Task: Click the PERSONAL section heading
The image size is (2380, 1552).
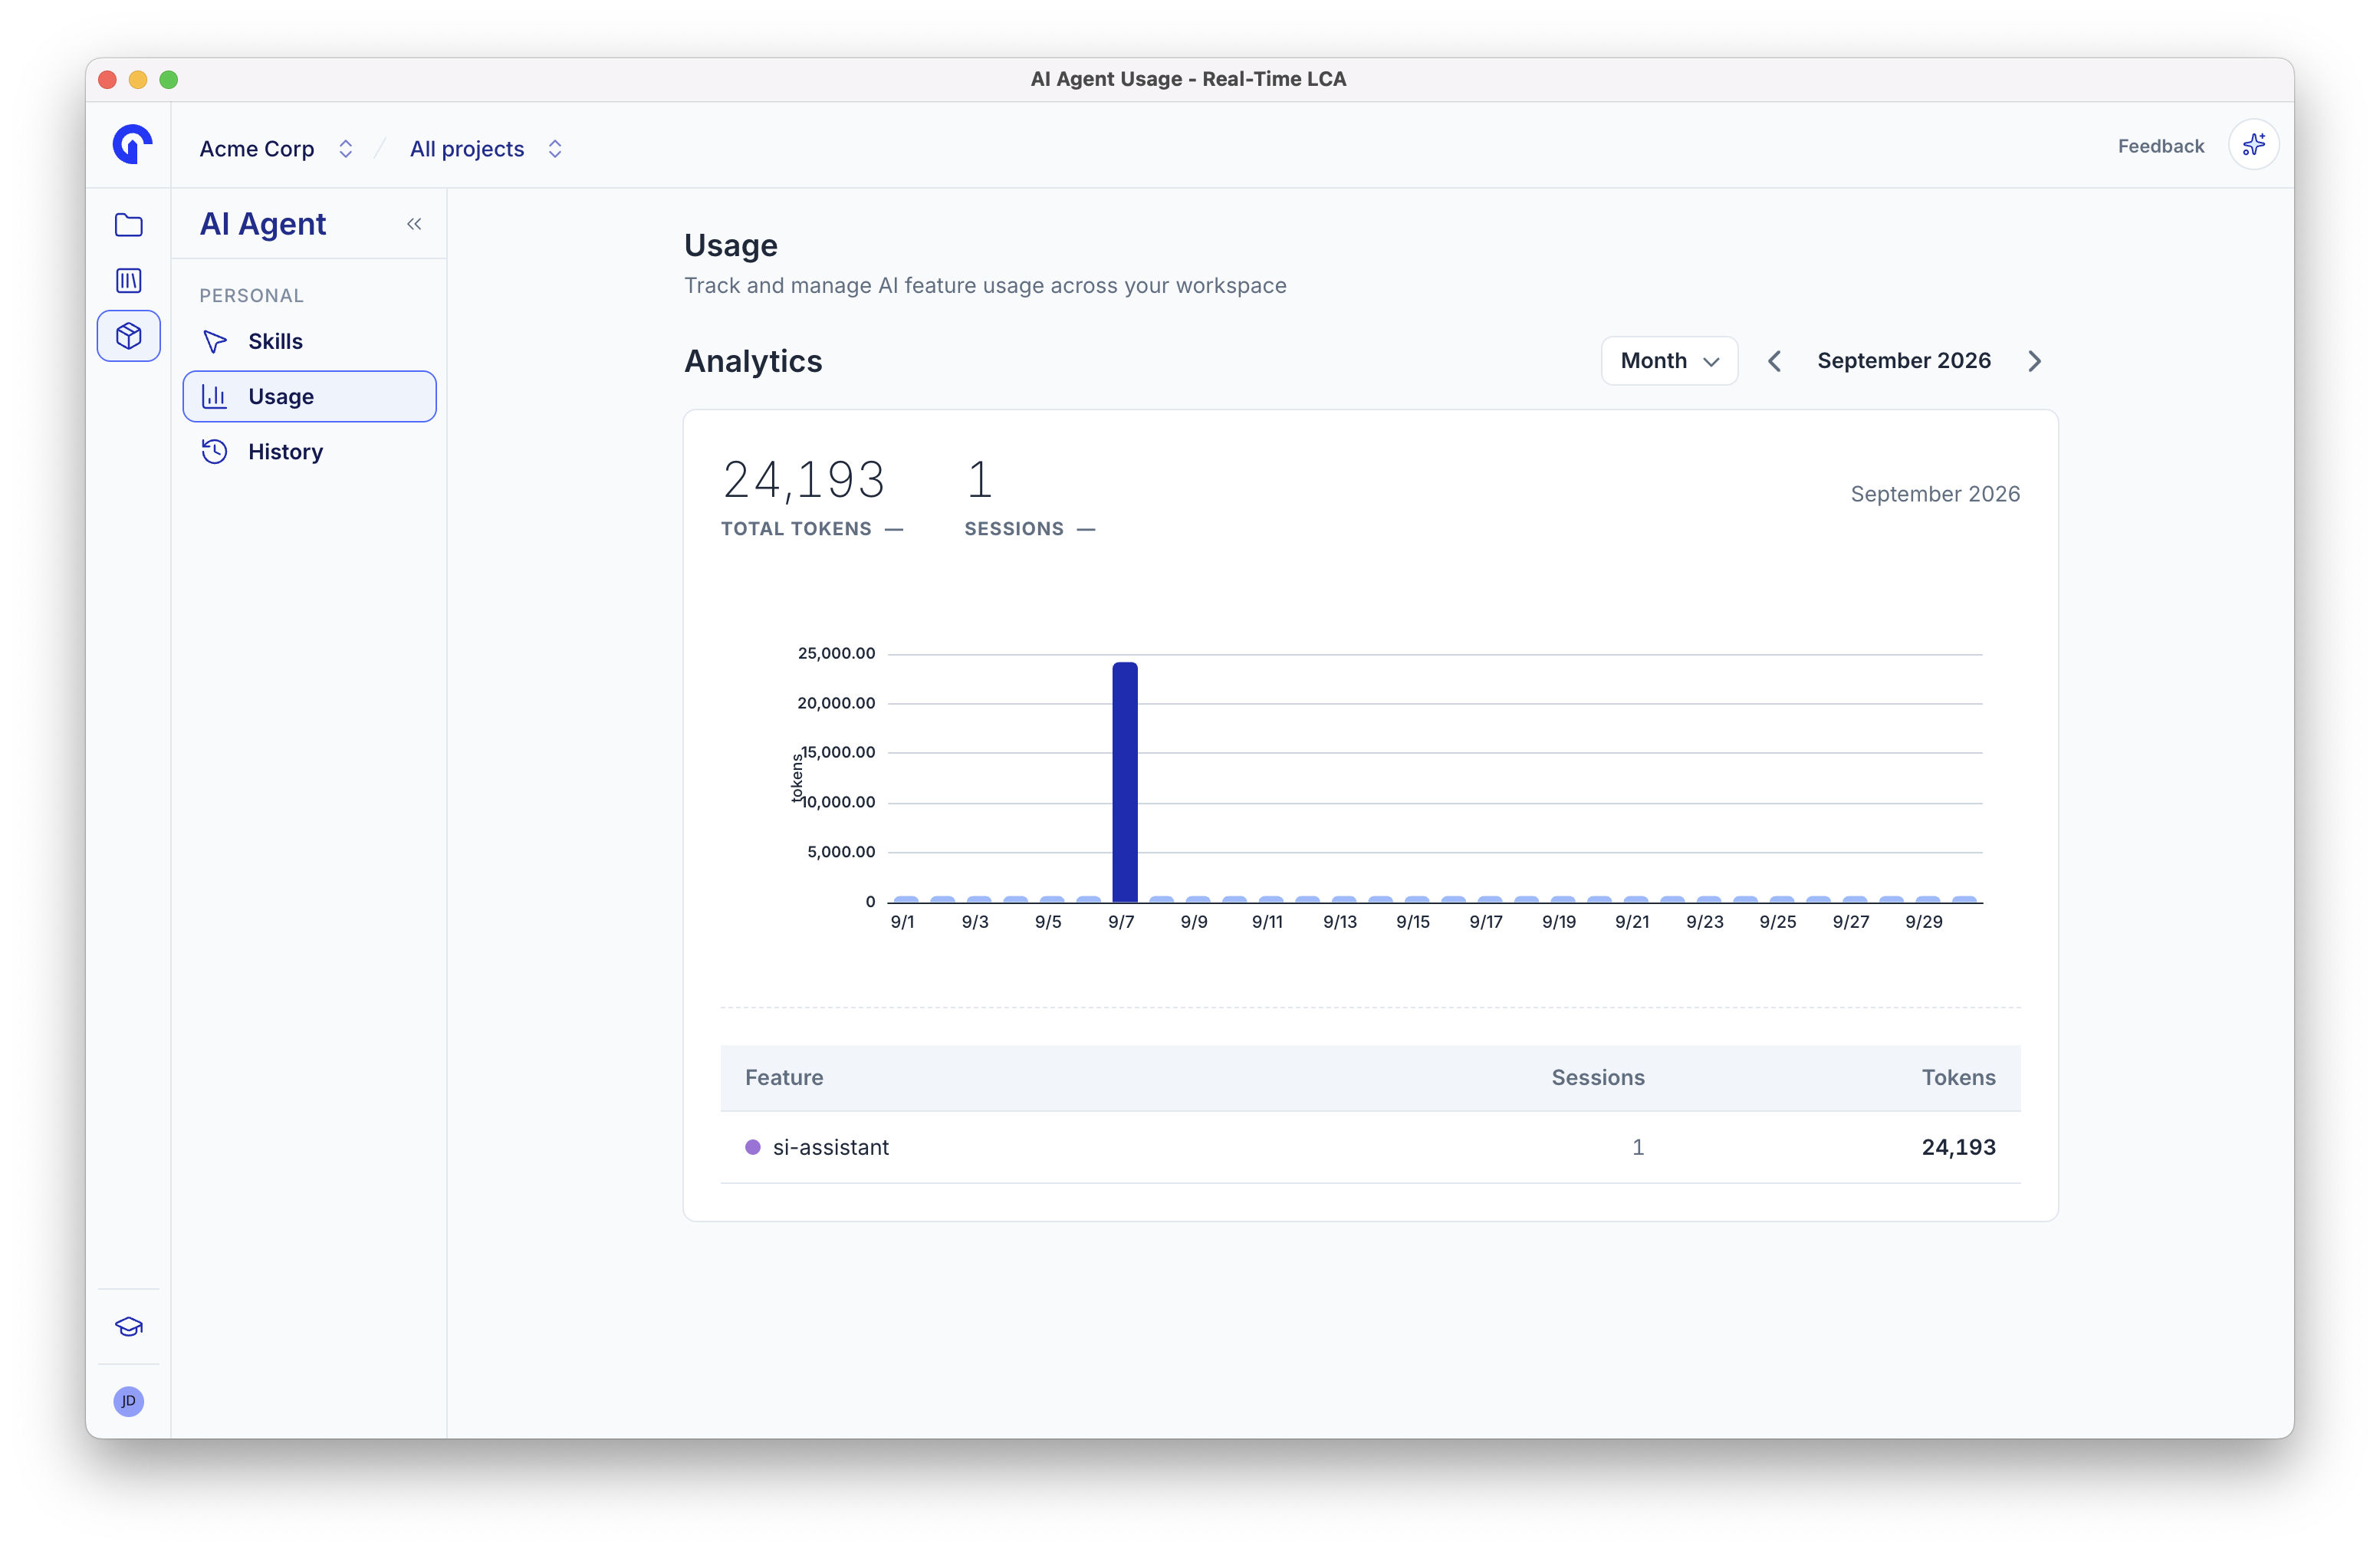Action: [x=251, y=296]
